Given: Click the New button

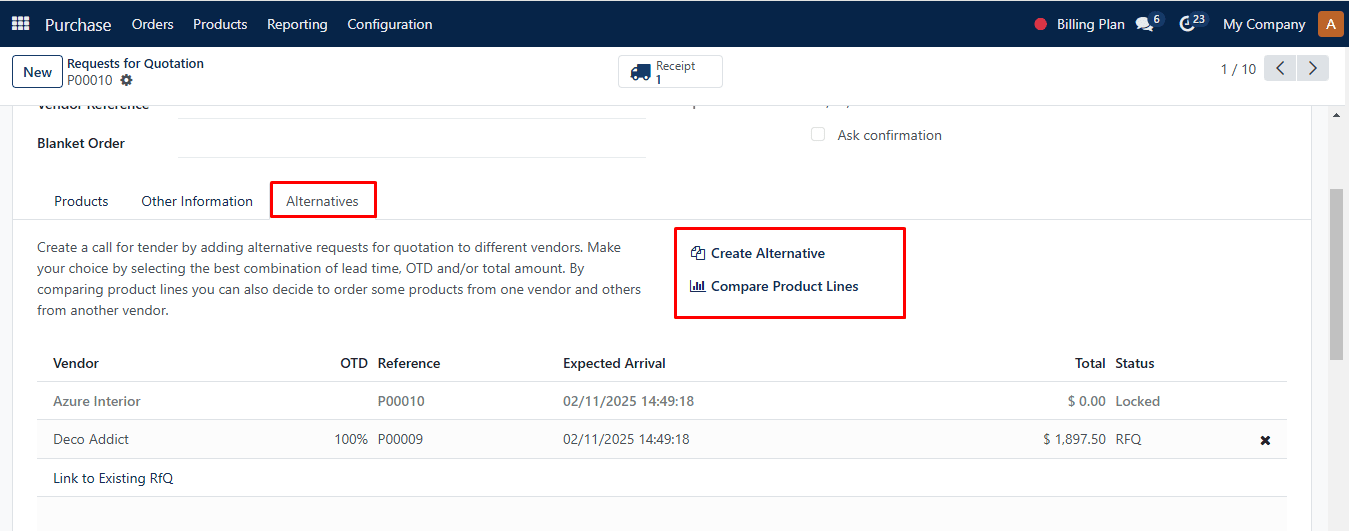Looking at the screenshot, I should click(38, 72).
